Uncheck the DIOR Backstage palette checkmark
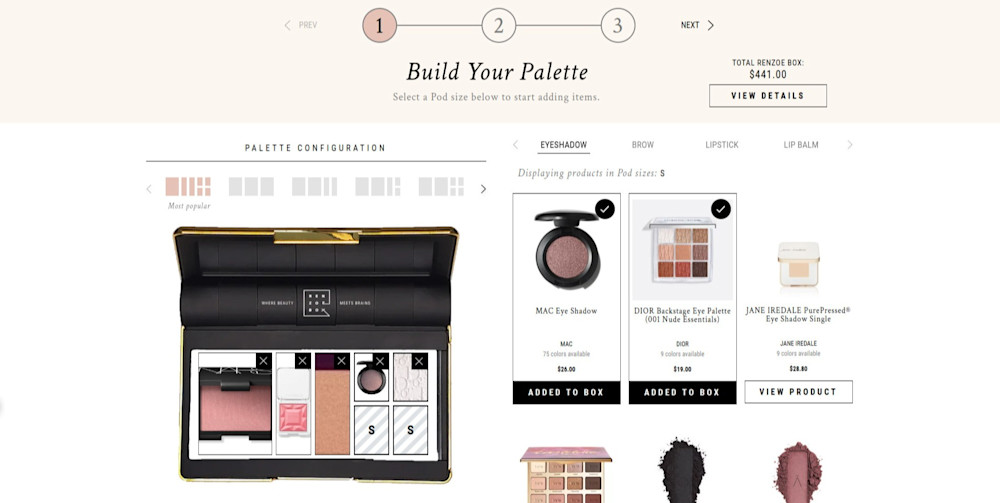 [721, 209]
